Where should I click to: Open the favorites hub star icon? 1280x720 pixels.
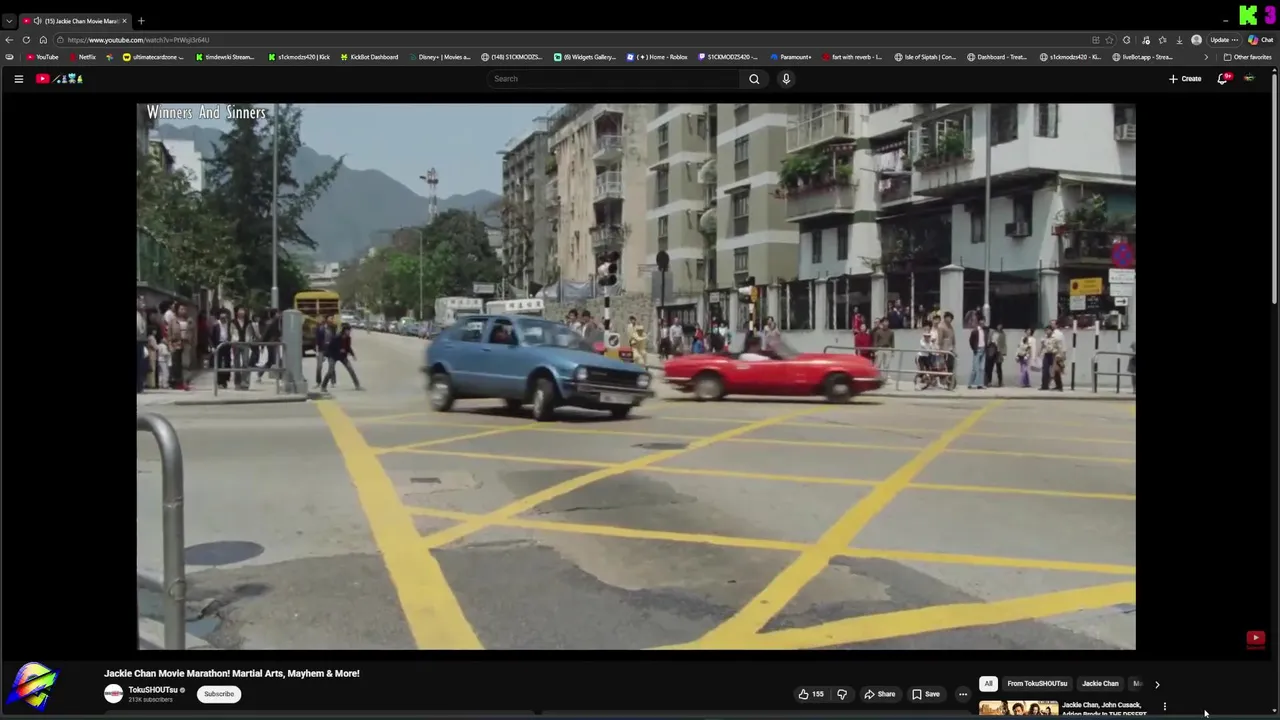(x=1162, y=40)
